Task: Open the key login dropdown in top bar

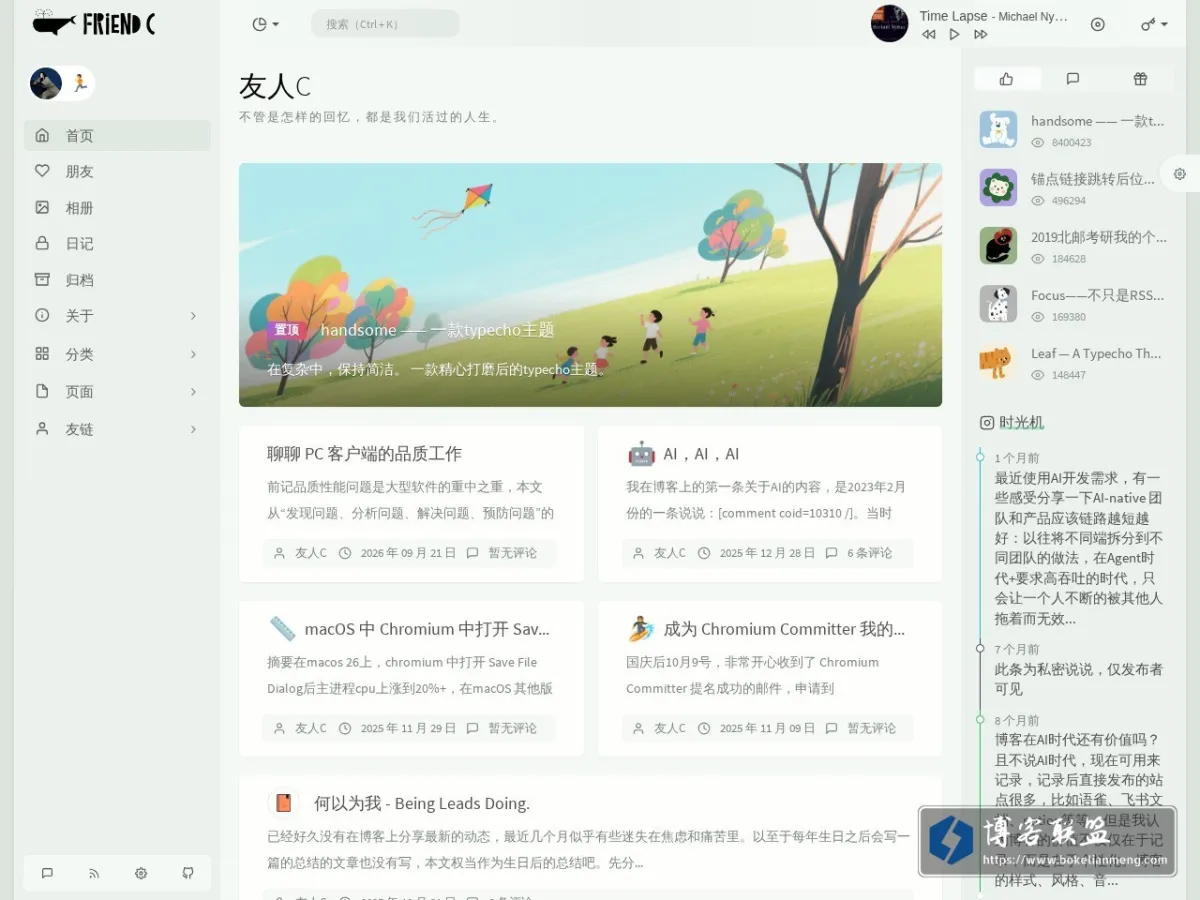Action: pos(1154,24)
